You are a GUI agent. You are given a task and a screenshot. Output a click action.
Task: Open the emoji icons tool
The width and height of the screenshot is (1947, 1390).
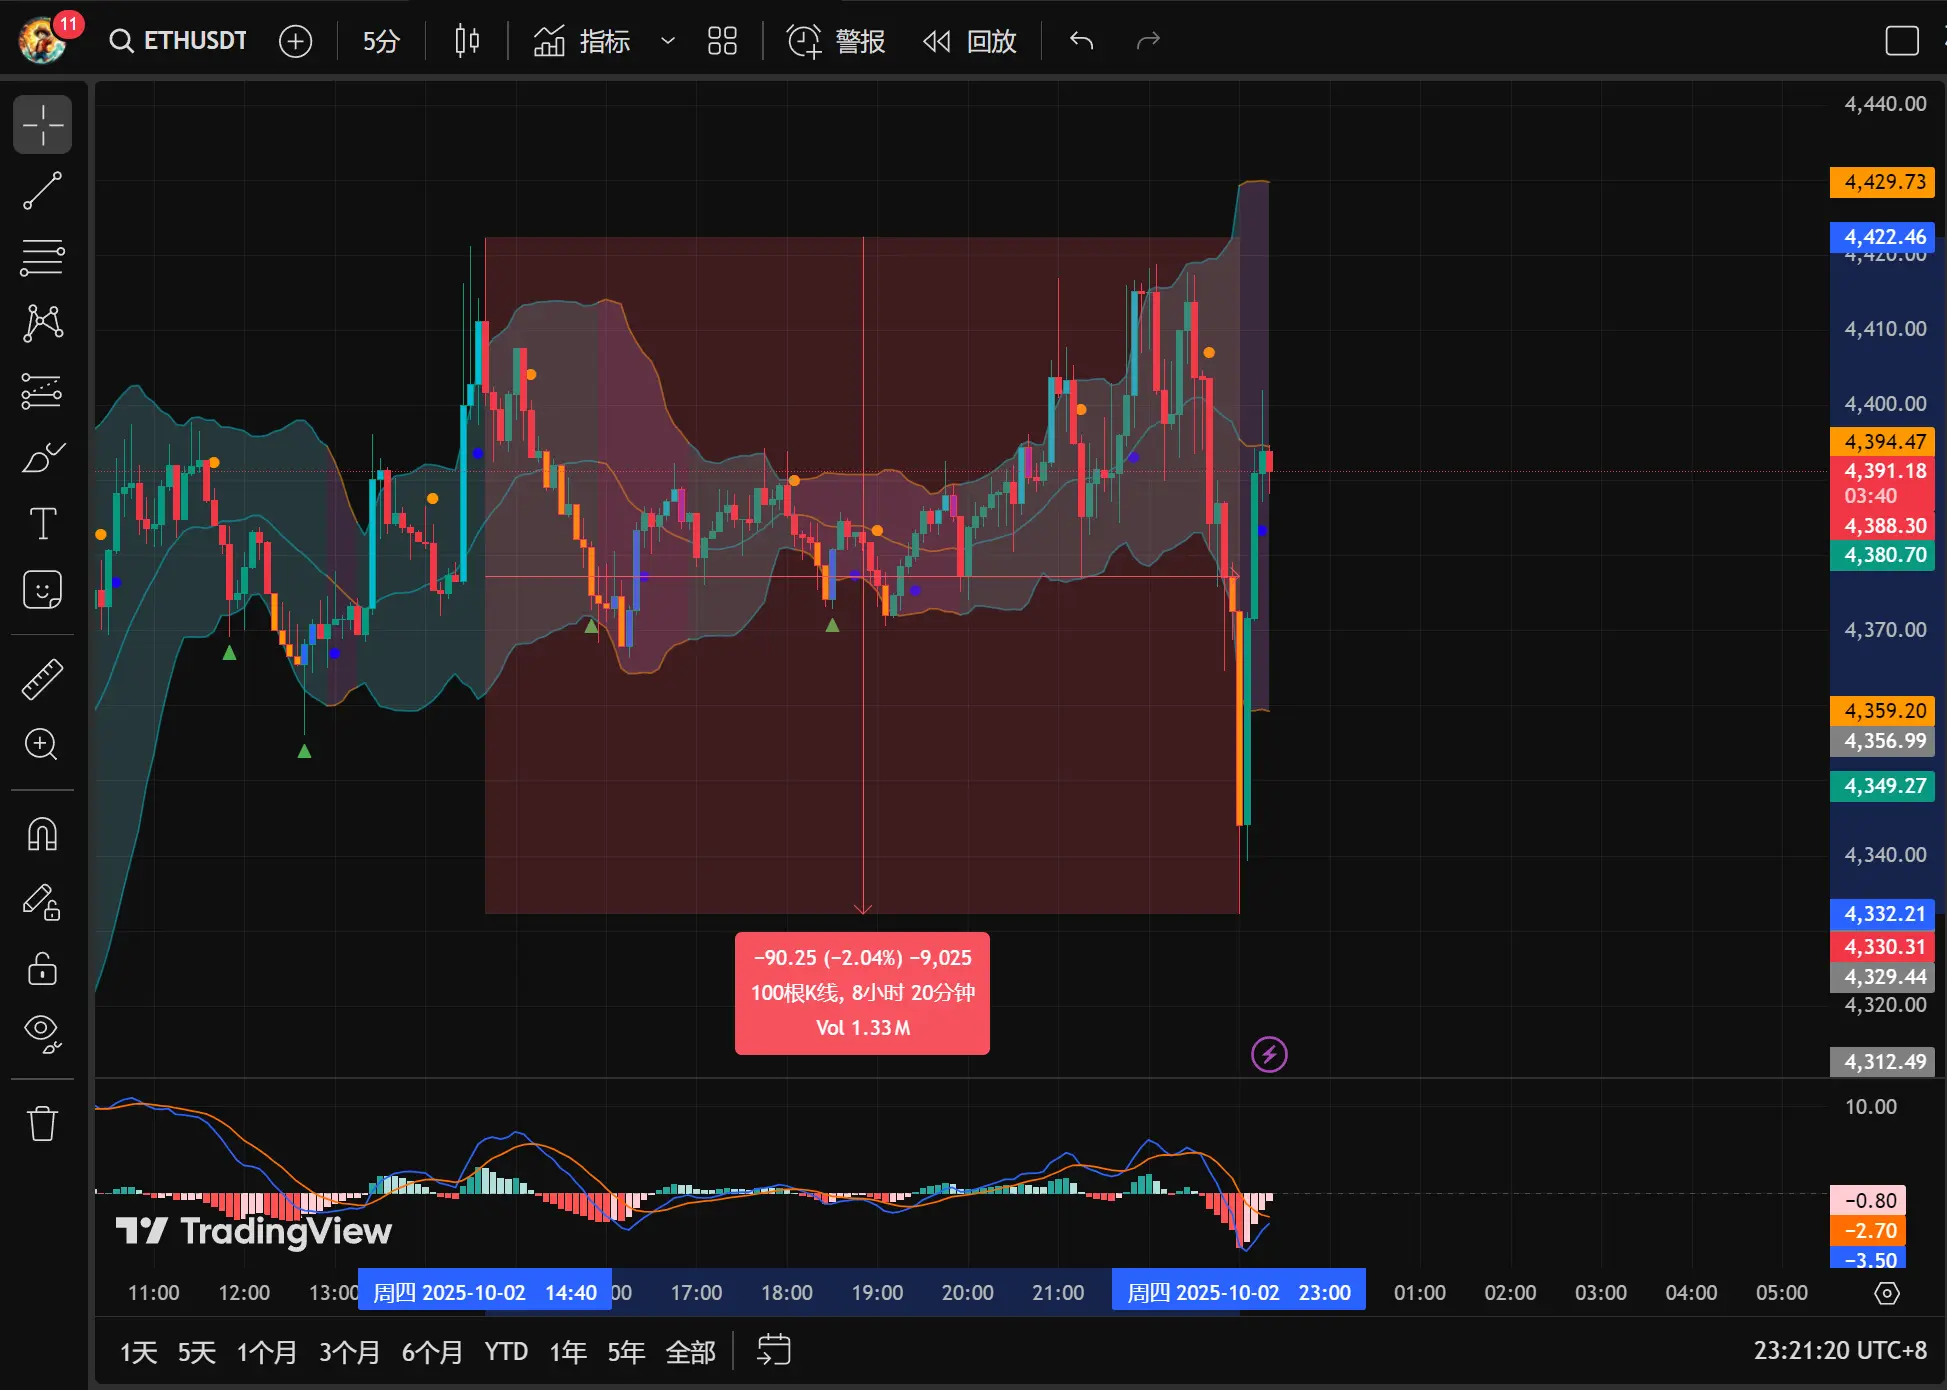tap(42, 590)
